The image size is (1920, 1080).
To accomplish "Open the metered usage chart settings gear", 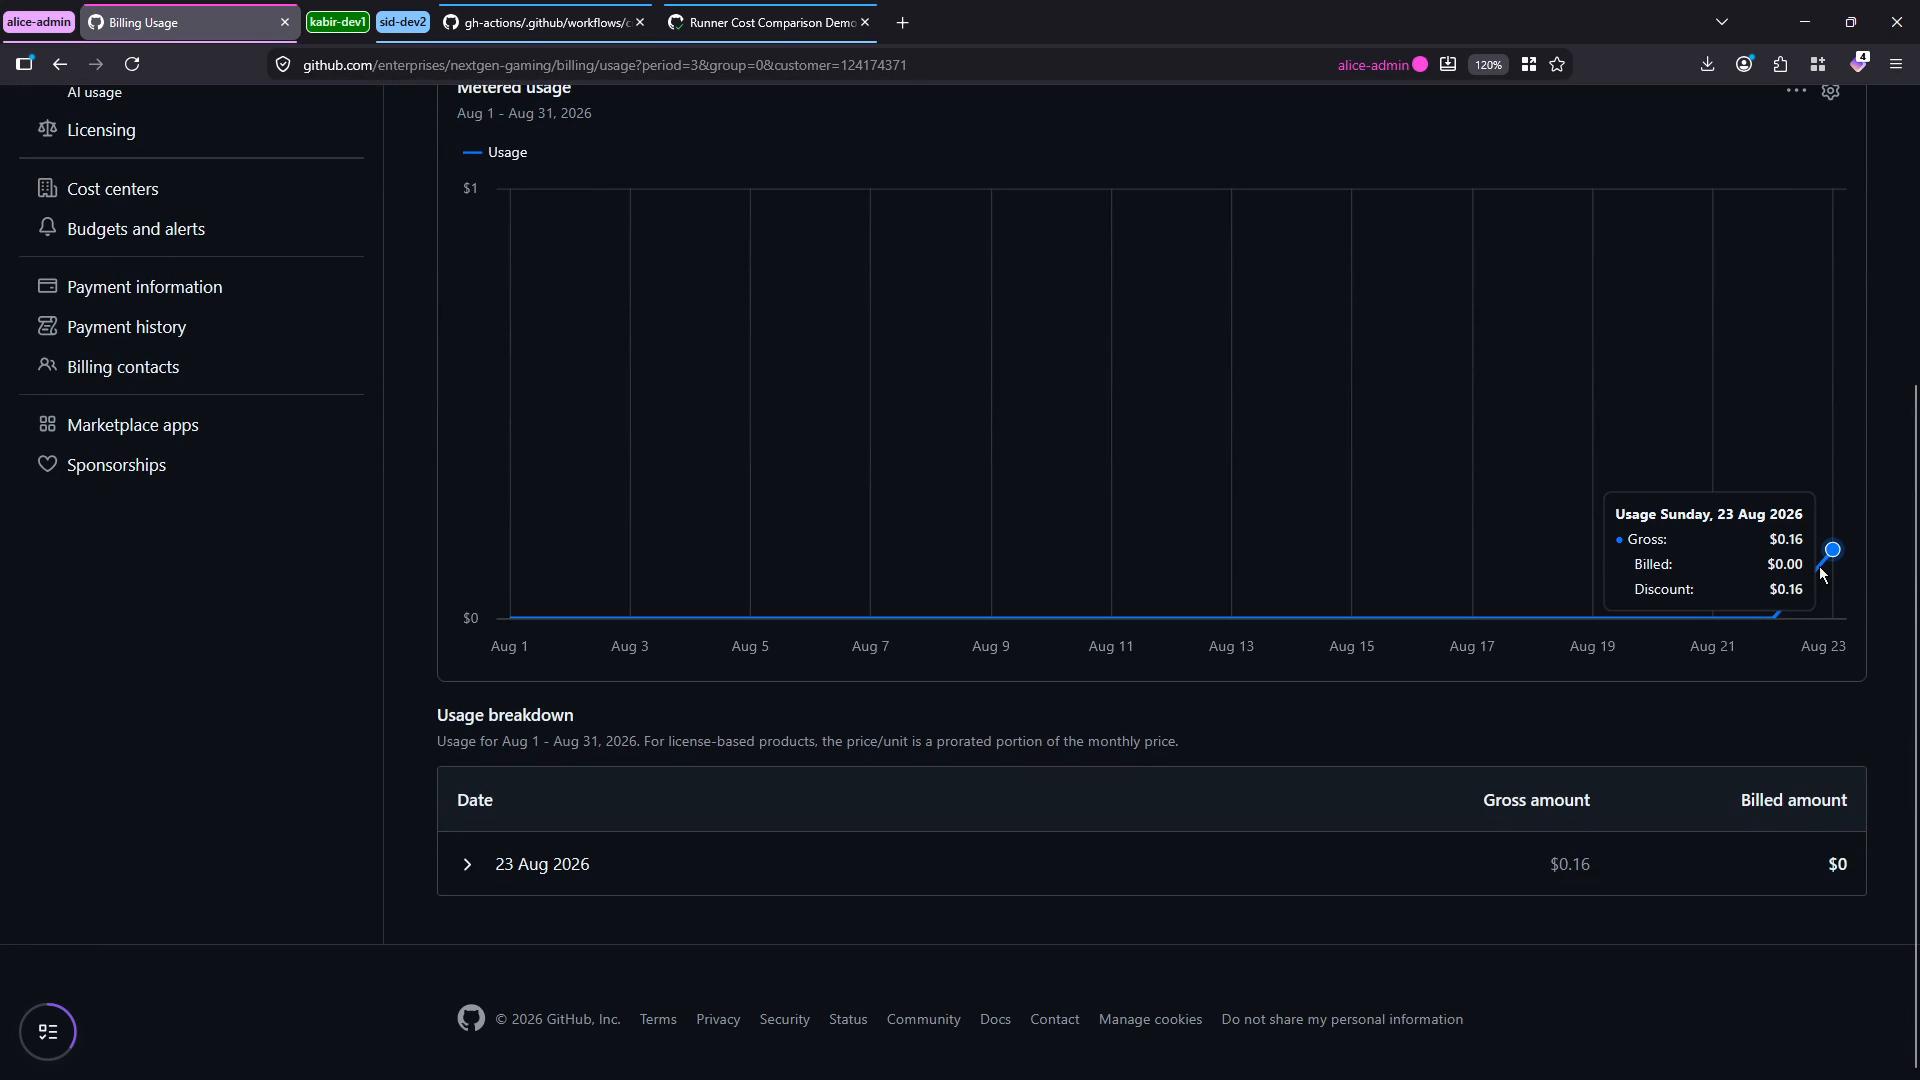I will (1831, 92).
